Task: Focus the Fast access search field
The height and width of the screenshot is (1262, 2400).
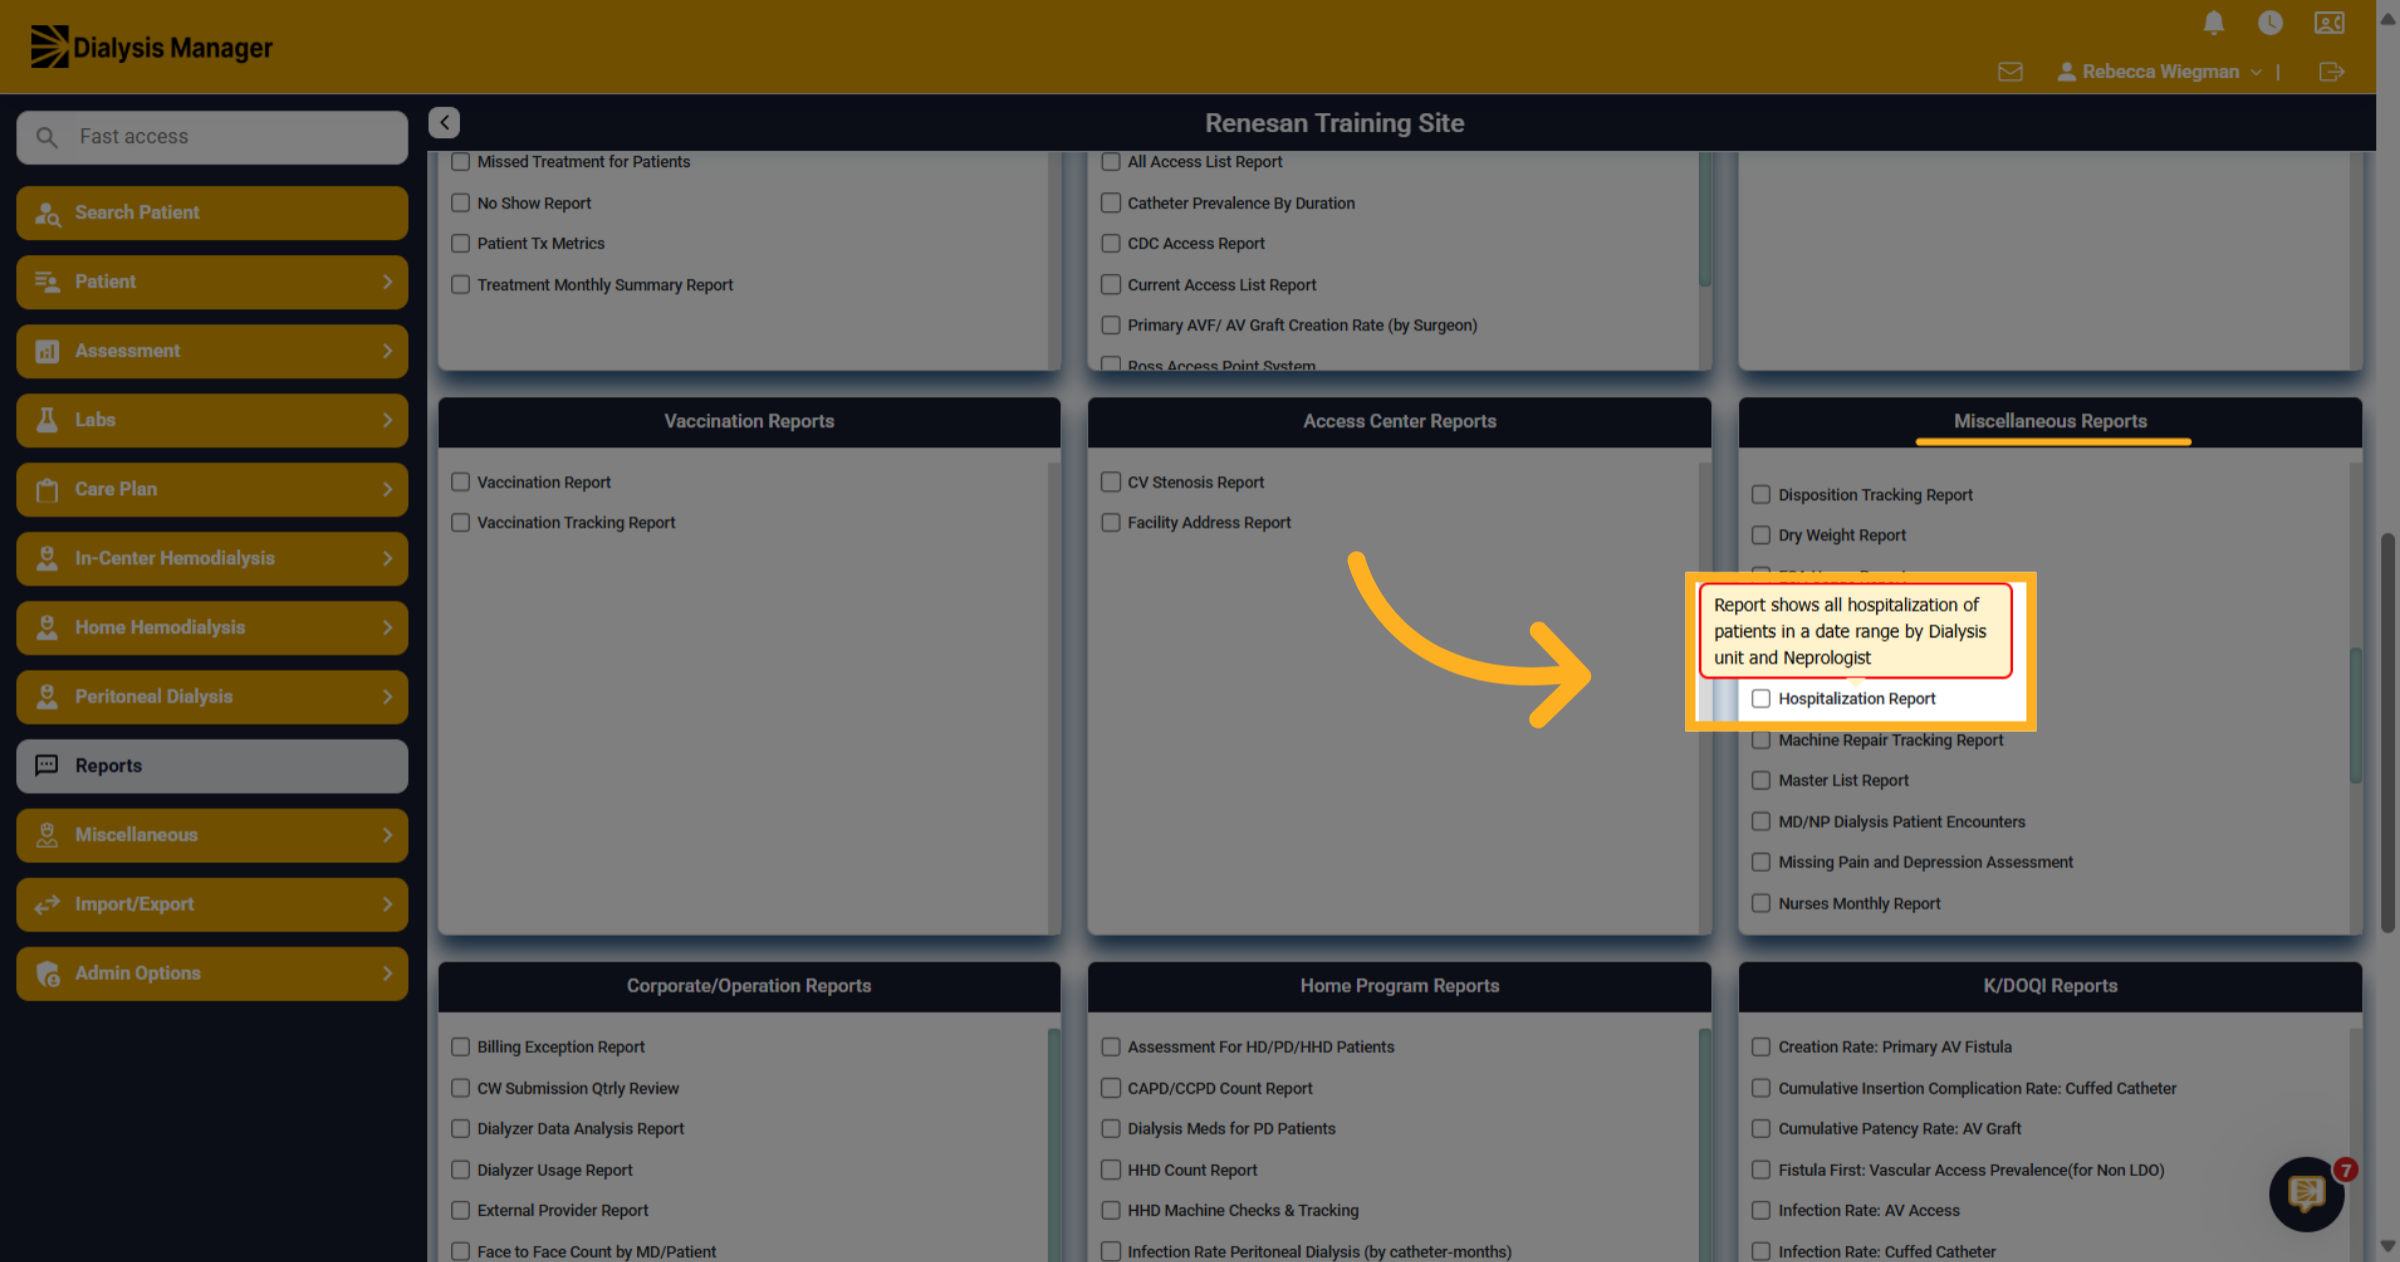Action: point(212,137)
